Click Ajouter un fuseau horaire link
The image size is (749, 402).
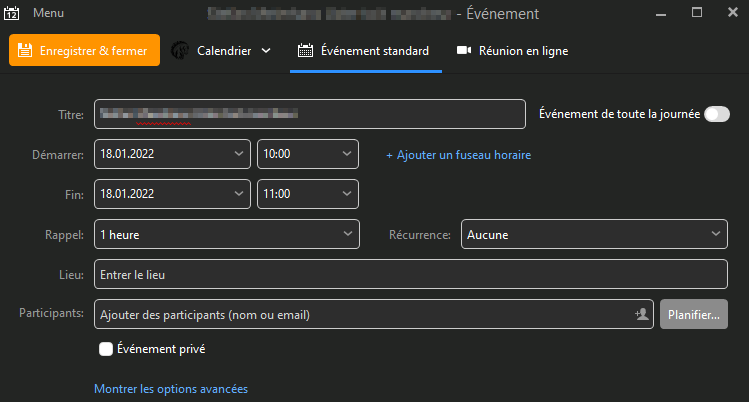[458, 155]
